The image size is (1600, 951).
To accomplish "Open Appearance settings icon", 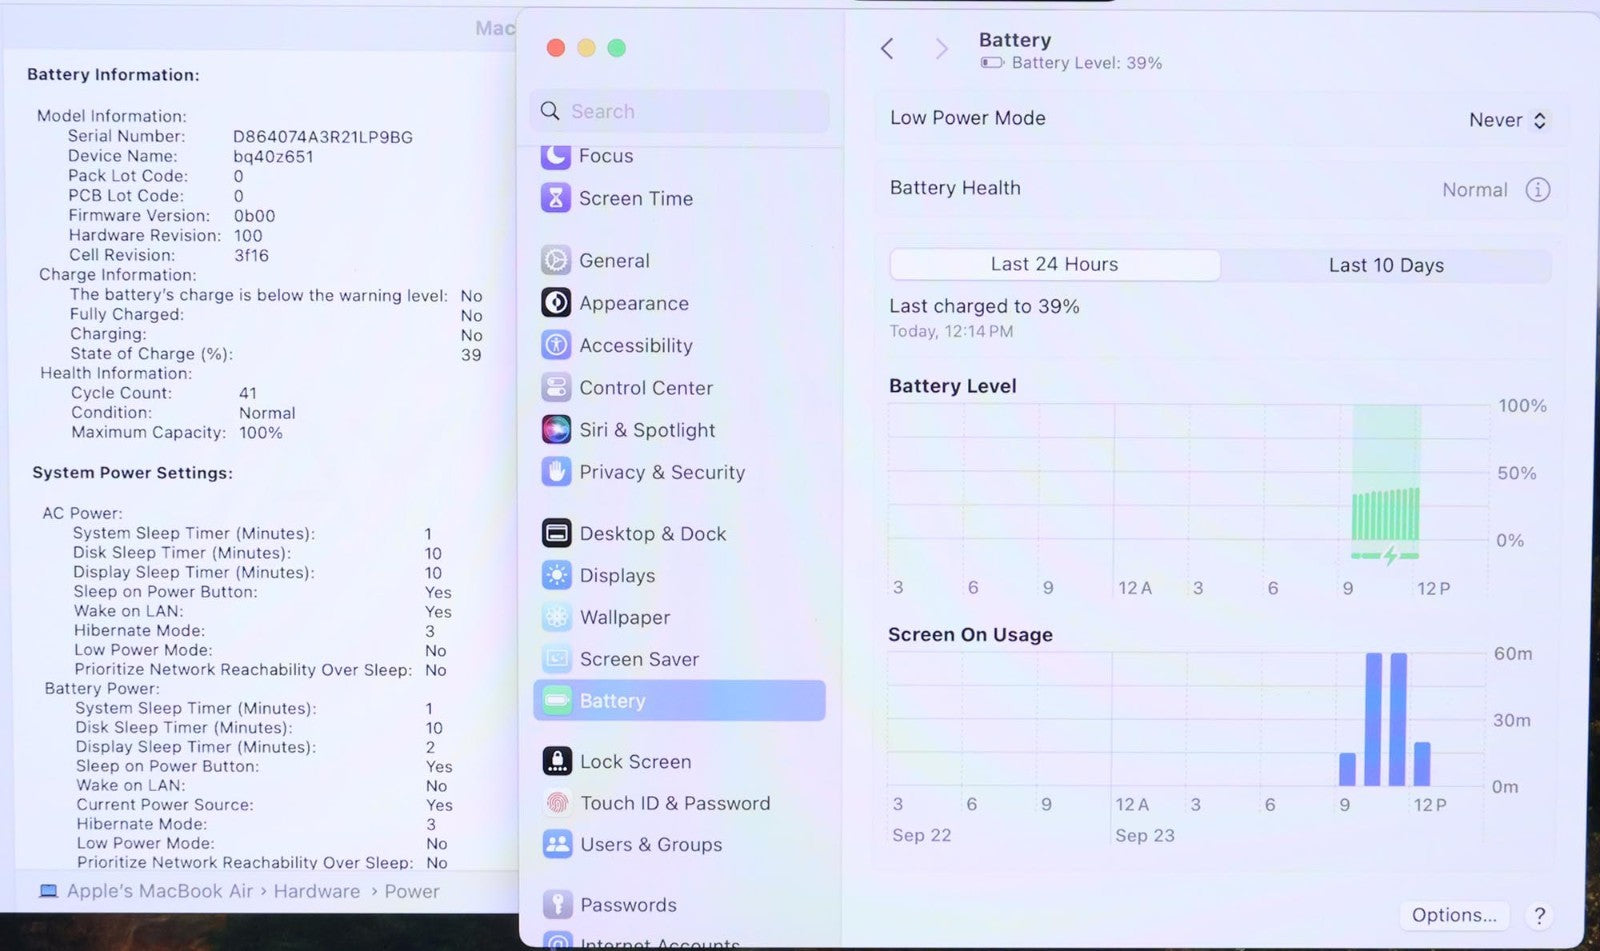I will (556, 302).
